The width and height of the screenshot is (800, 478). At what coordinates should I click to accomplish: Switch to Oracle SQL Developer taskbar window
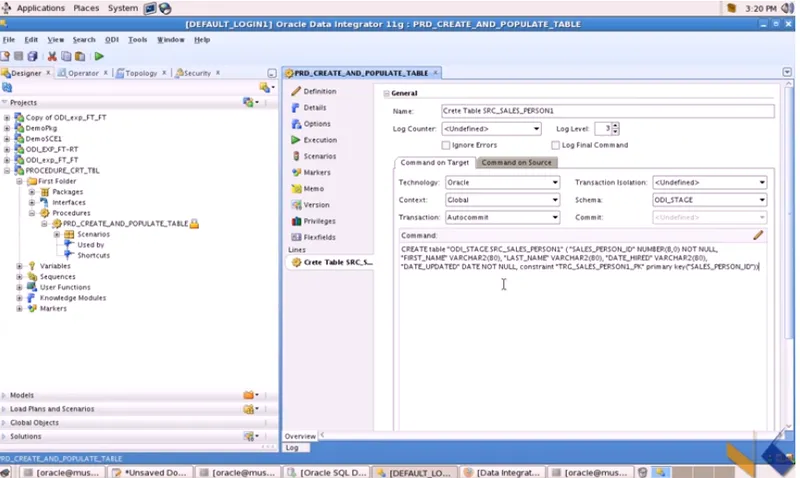click(x=327, y=473)
